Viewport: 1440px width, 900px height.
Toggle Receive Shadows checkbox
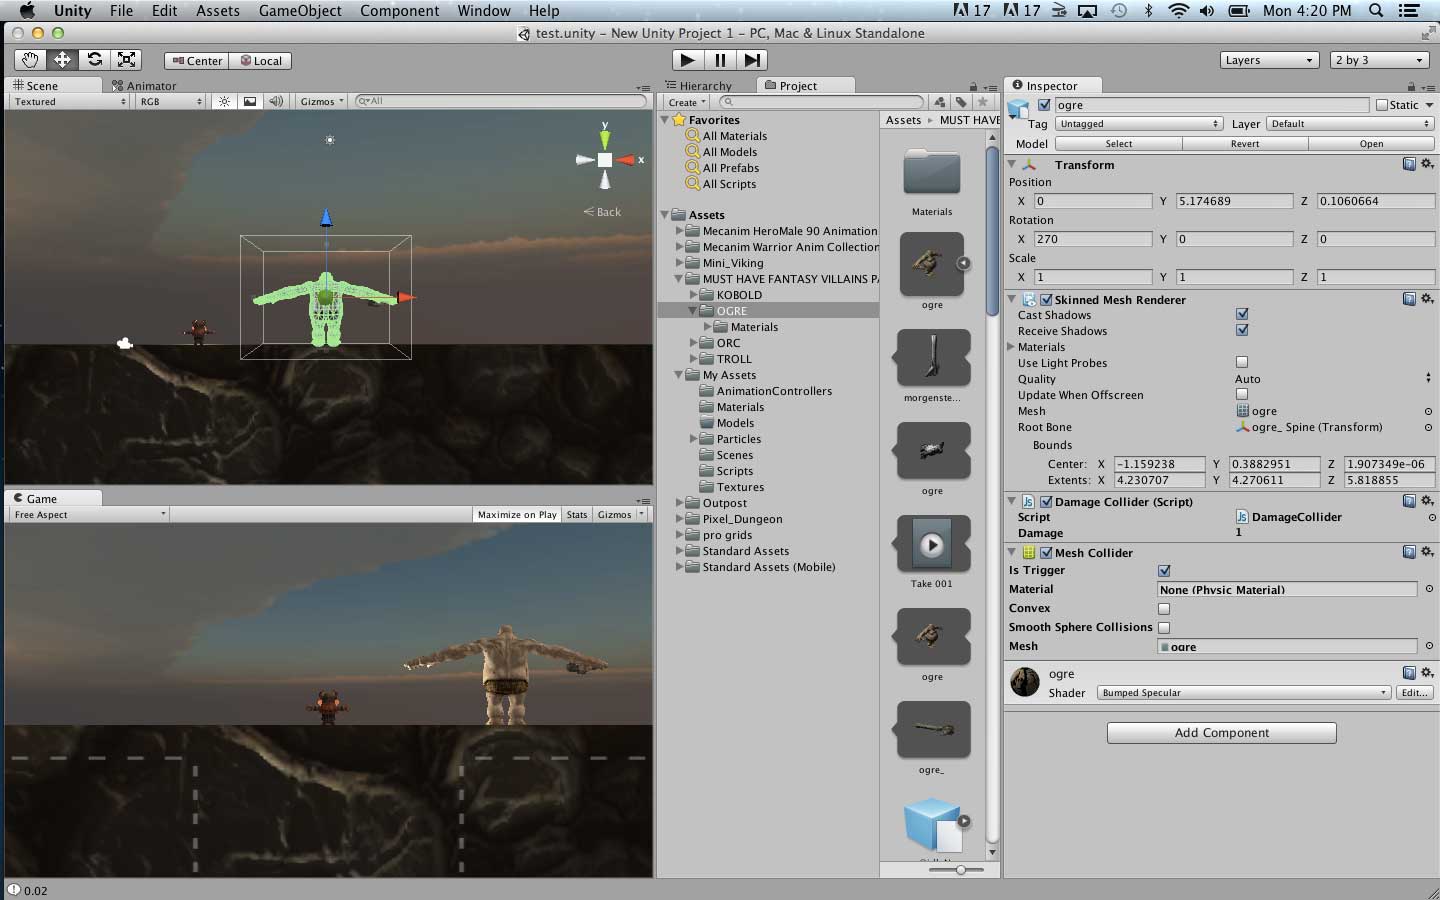click(x=1242, y=330)
